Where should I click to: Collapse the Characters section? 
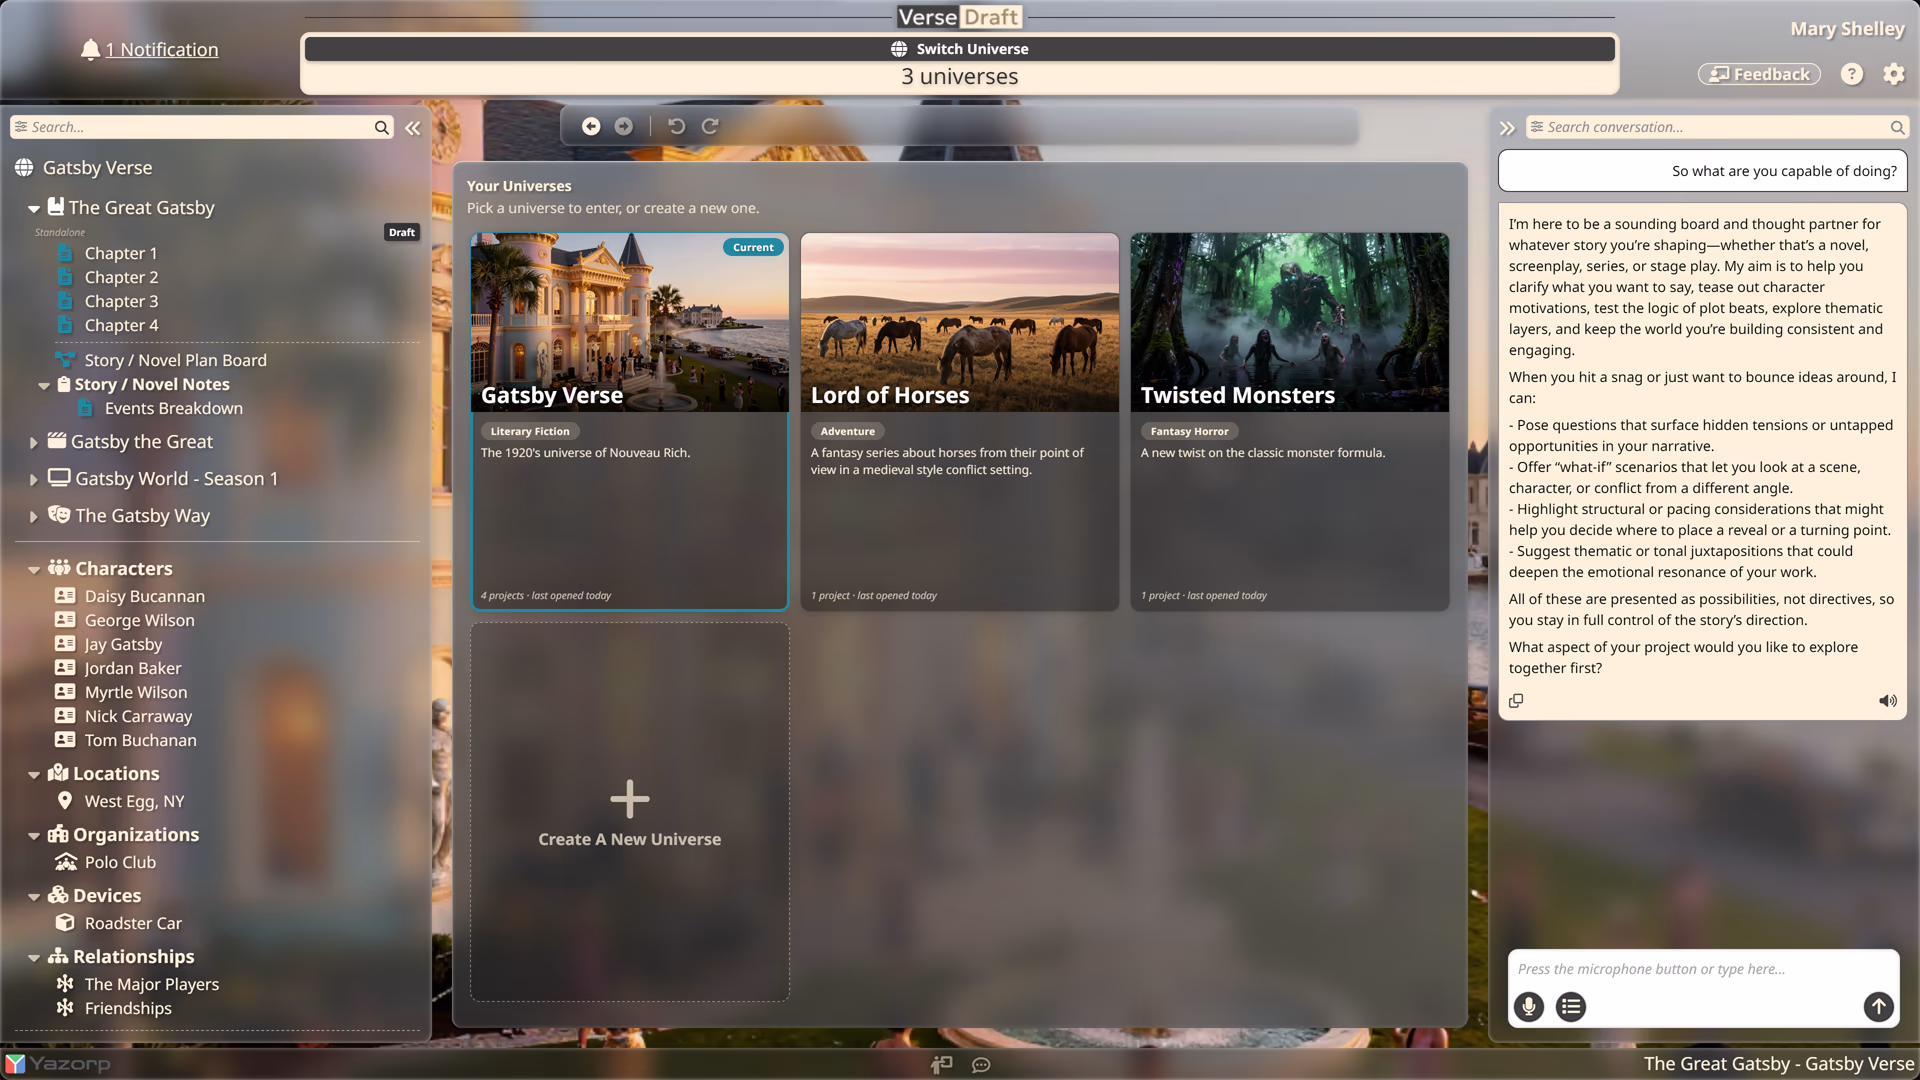point(34,570)
